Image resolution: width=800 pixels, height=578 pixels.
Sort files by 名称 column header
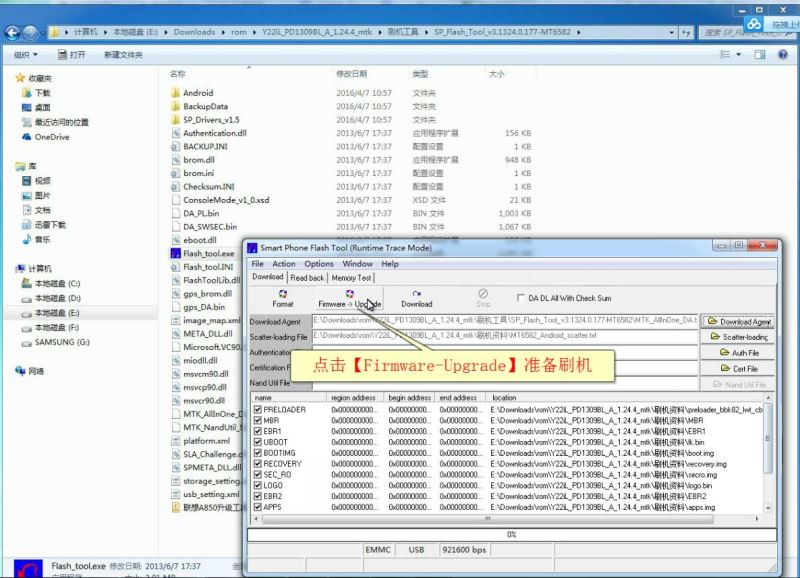click(x=178, y=74)
